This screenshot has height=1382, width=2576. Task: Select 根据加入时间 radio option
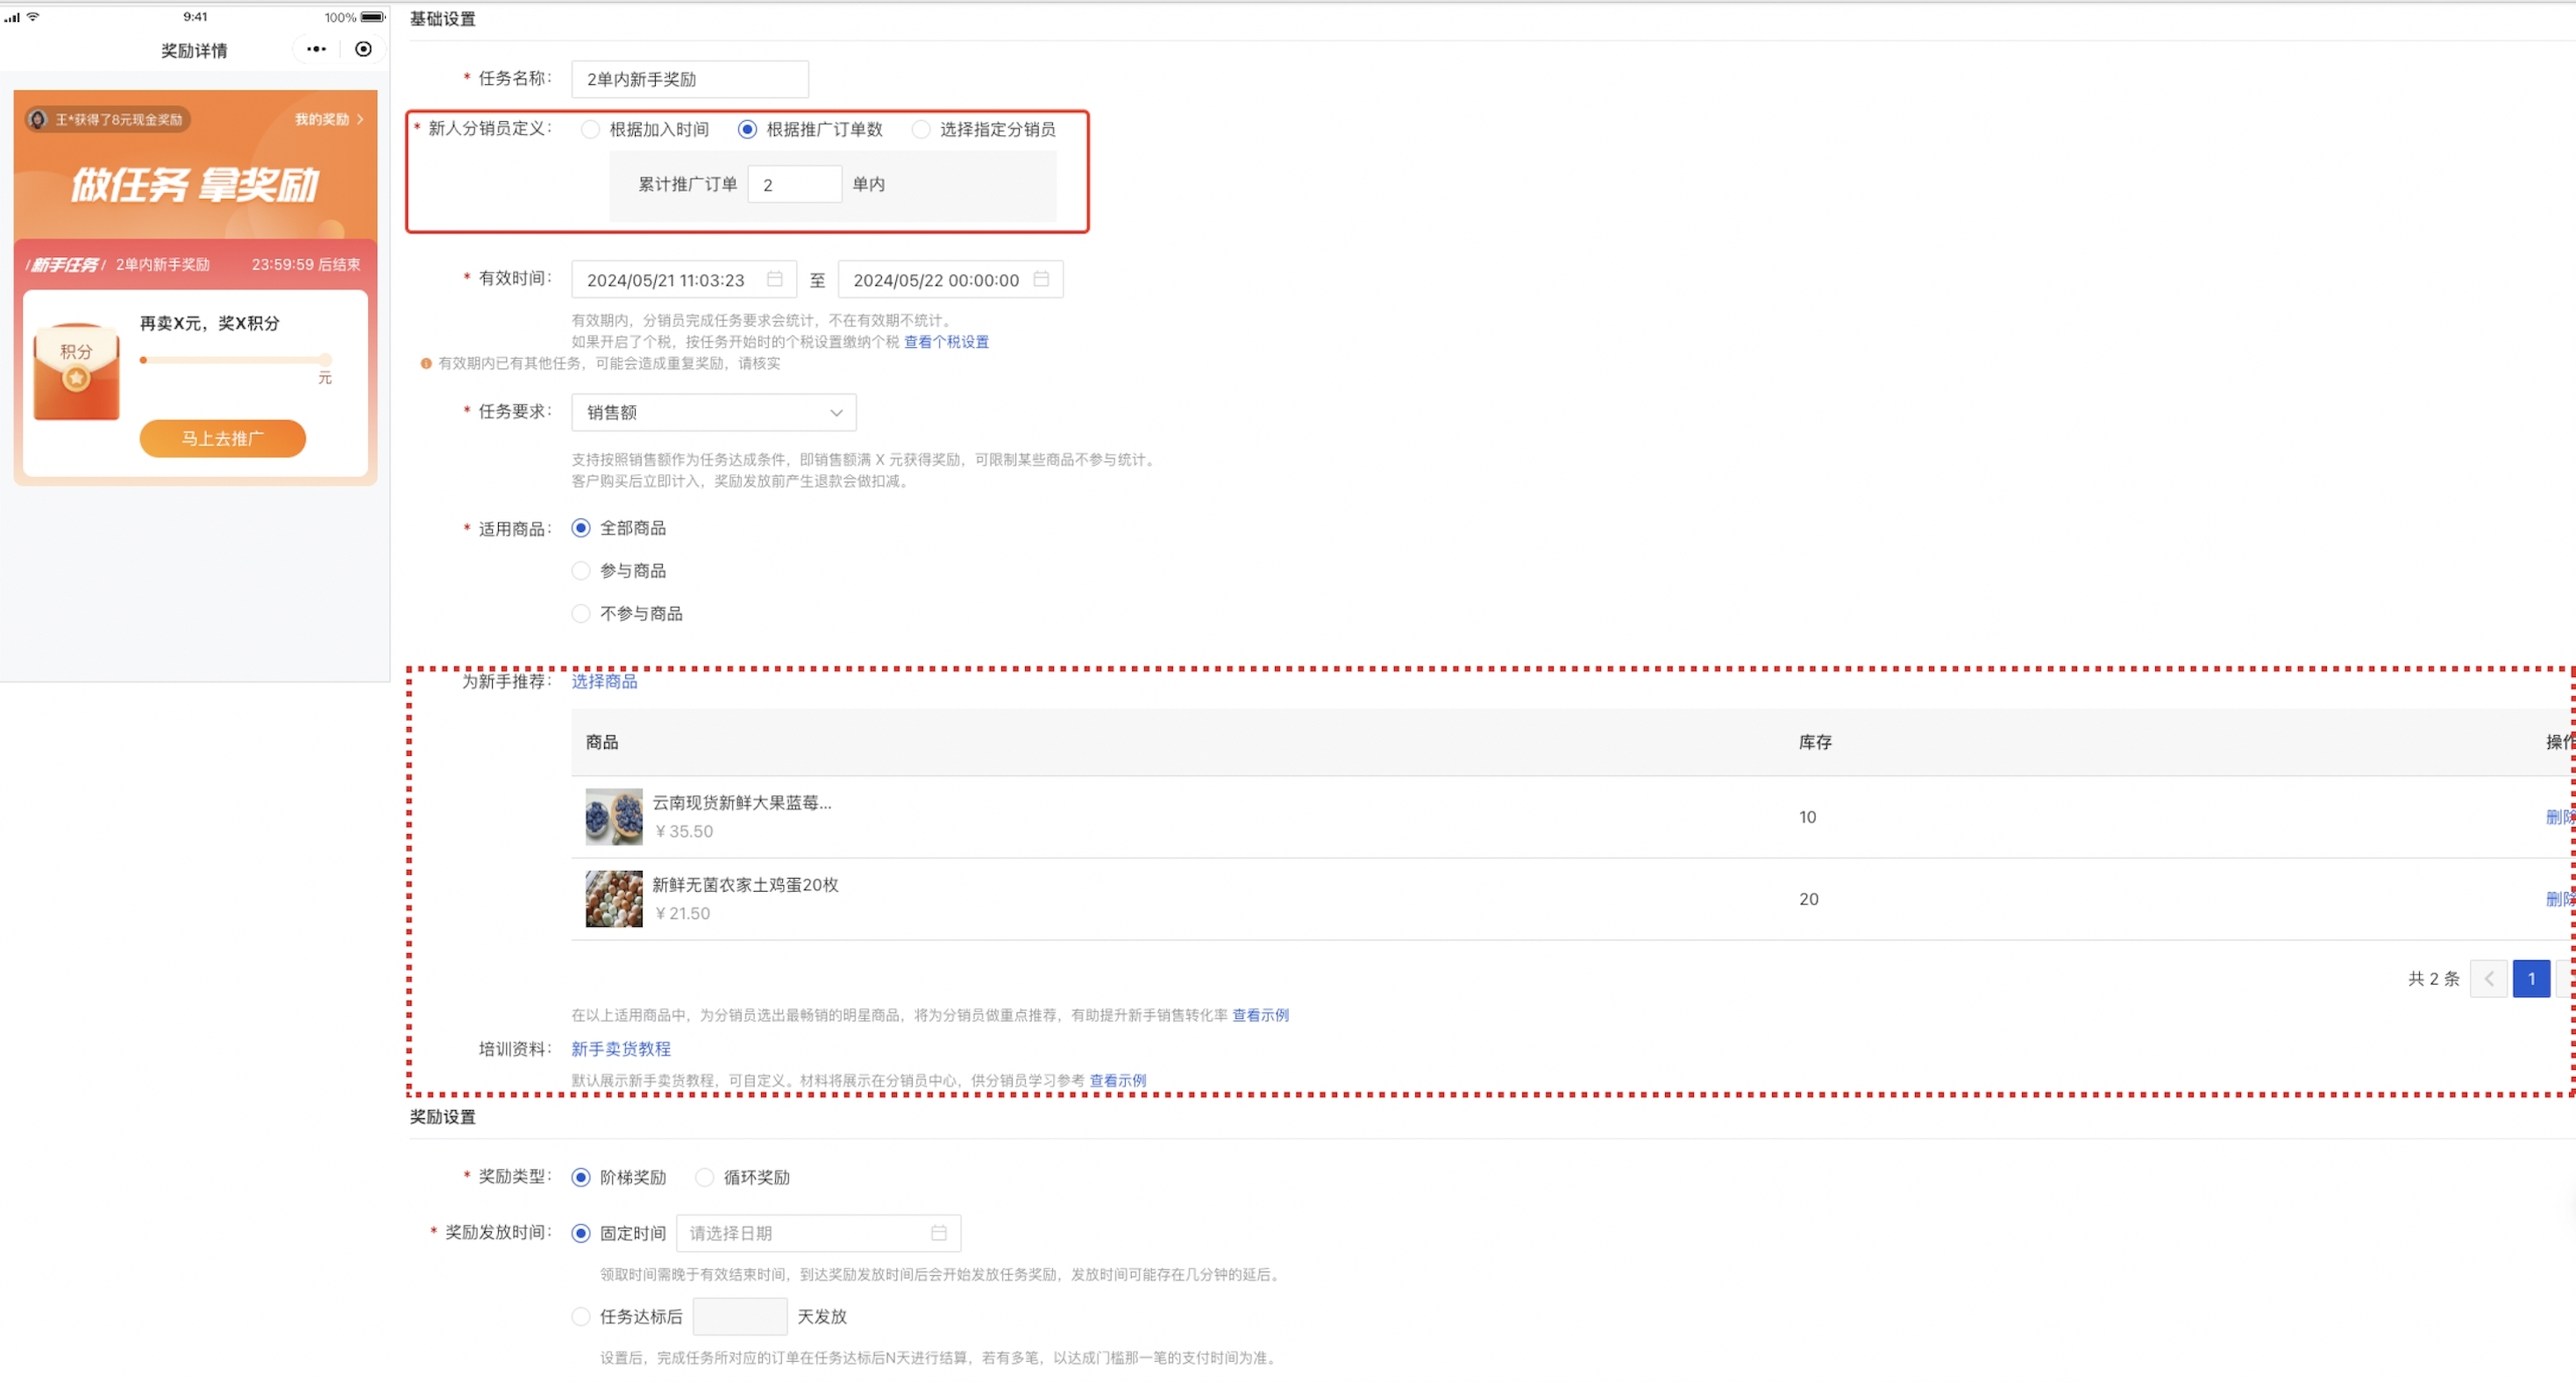(x=590, y=129)
